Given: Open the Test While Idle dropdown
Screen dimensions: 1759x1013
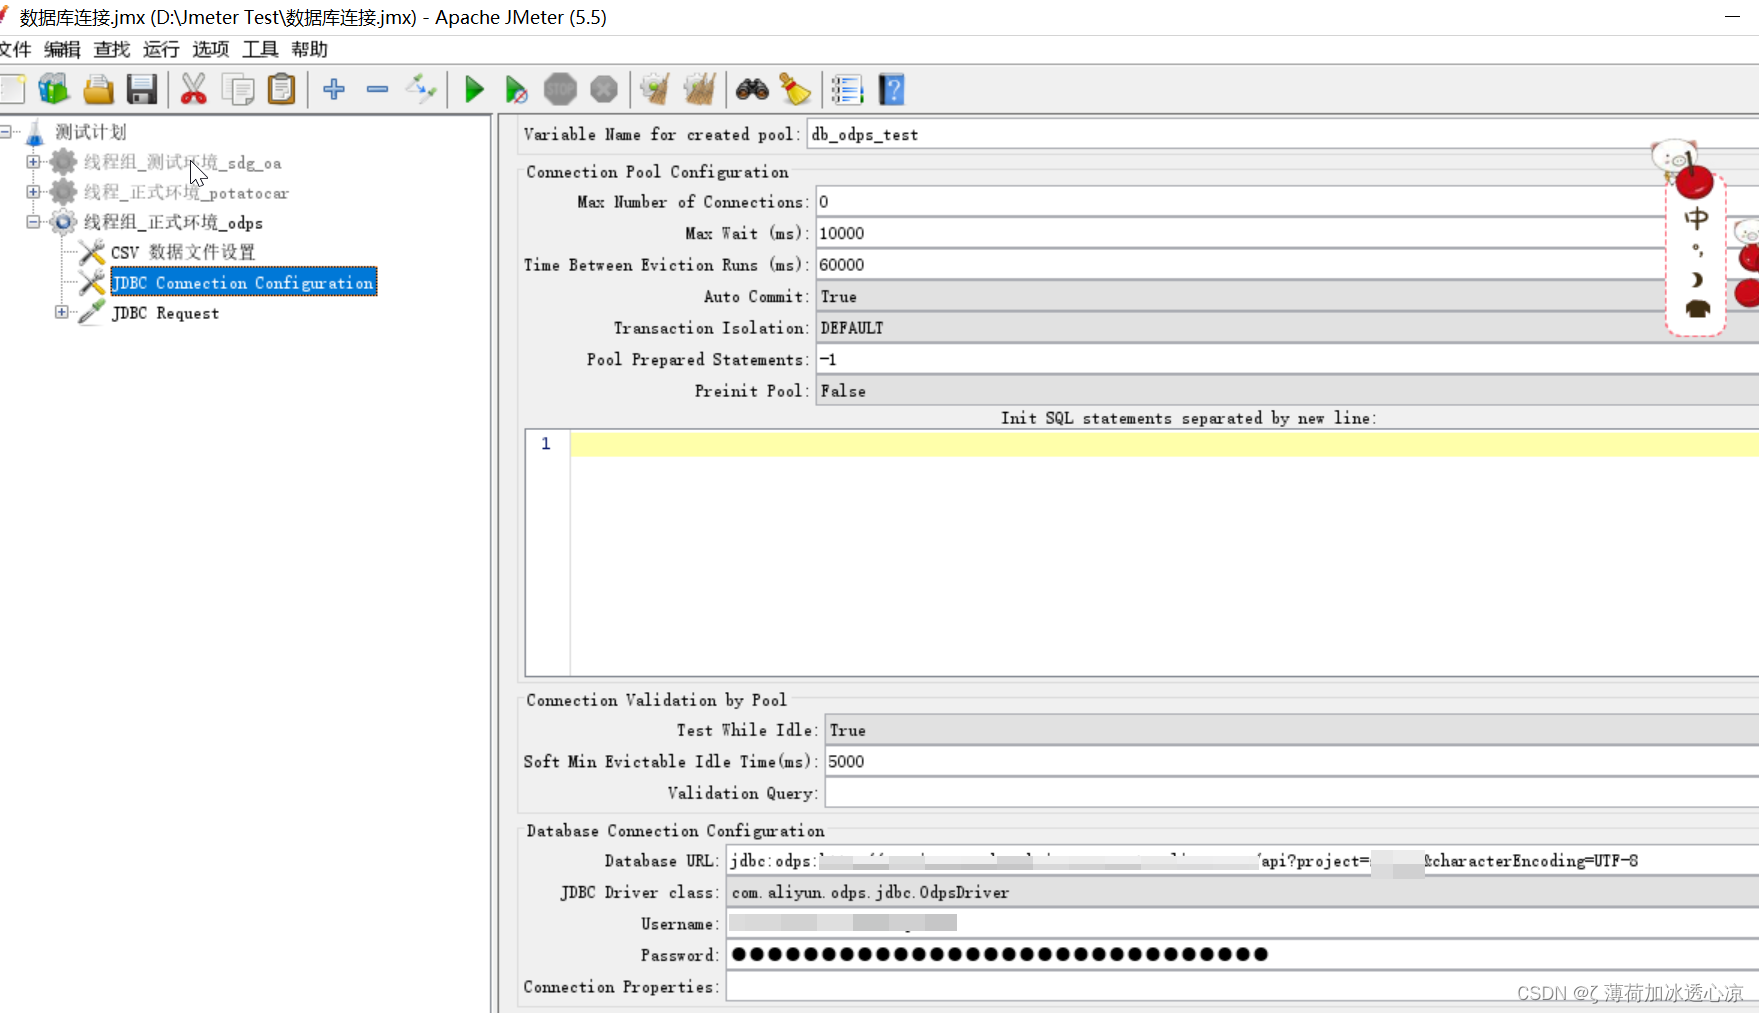Looking at the screenshot, I should 1292,730.
